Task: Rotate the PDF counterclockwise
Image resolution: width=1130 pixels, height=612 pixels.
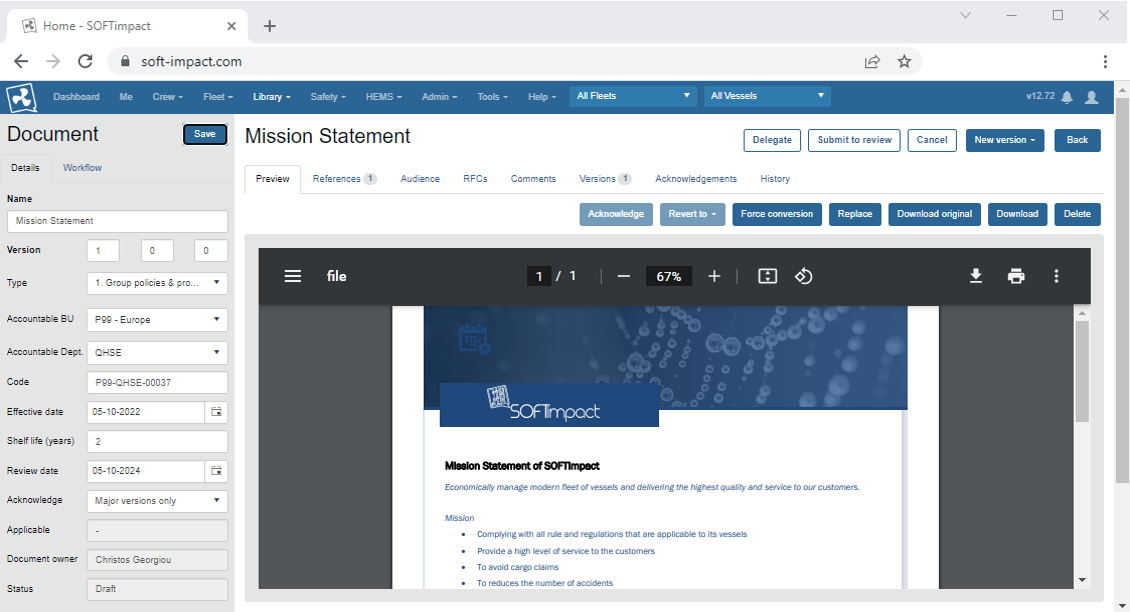Action: click(804, 276)
